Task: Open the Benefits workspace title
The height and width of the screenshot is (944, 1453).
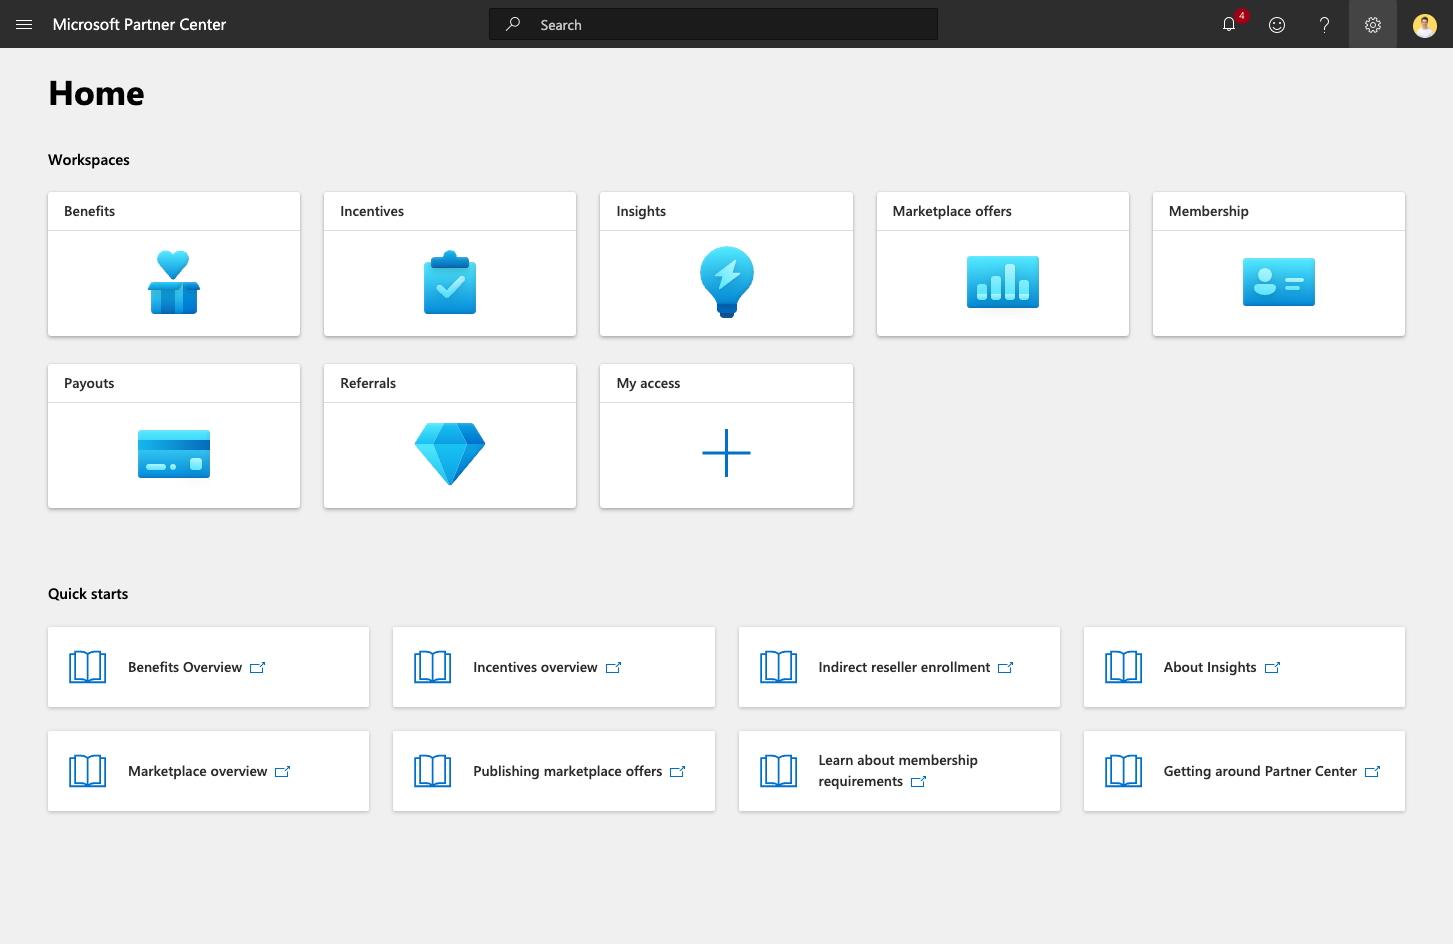Action: (90, 211)
